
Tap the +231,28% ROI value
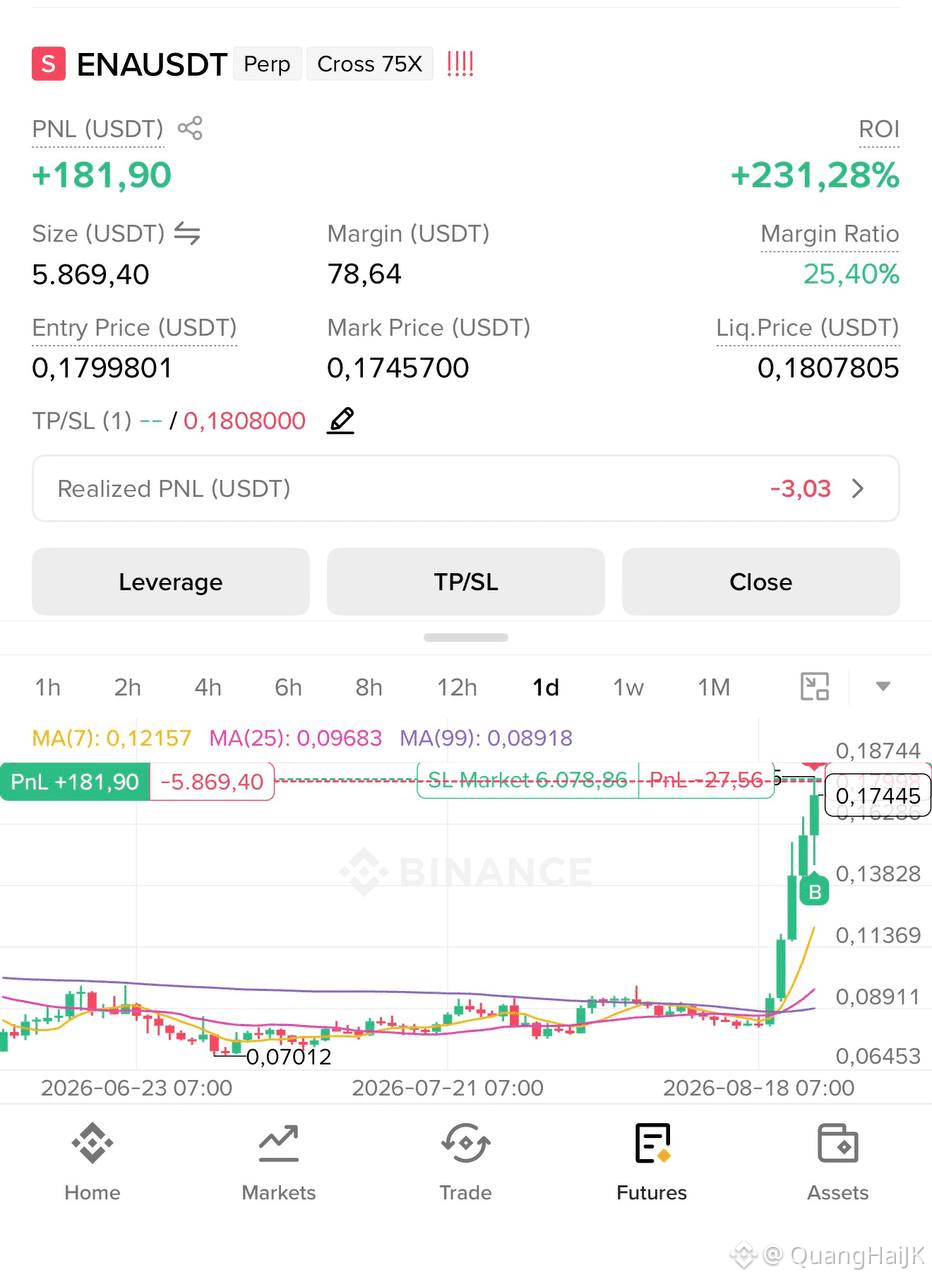[x=815, y=175]
